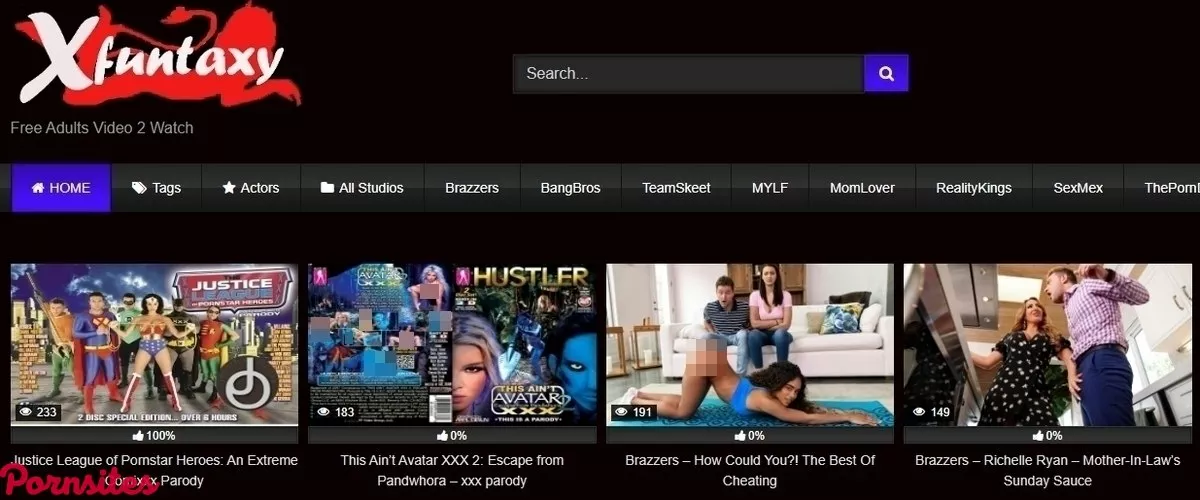Click the house icon in the HOME tab
The width and height of the screenshot is (1200, 500).
(38, 188)
